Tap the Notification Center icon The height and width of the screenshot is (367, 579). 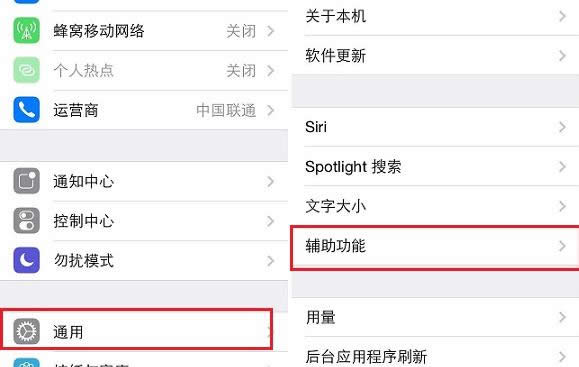27,181
